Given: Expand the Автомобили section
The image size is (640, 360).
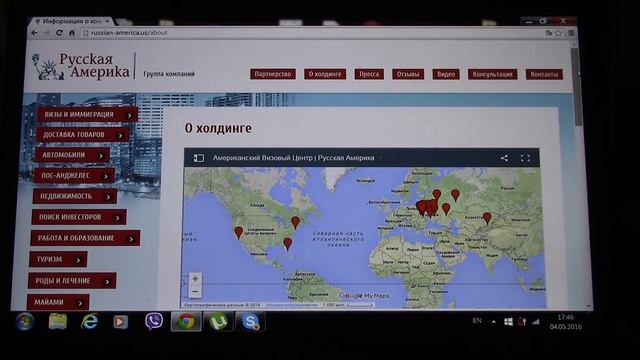Looking at the screenshot, I should tap(72, 155).
